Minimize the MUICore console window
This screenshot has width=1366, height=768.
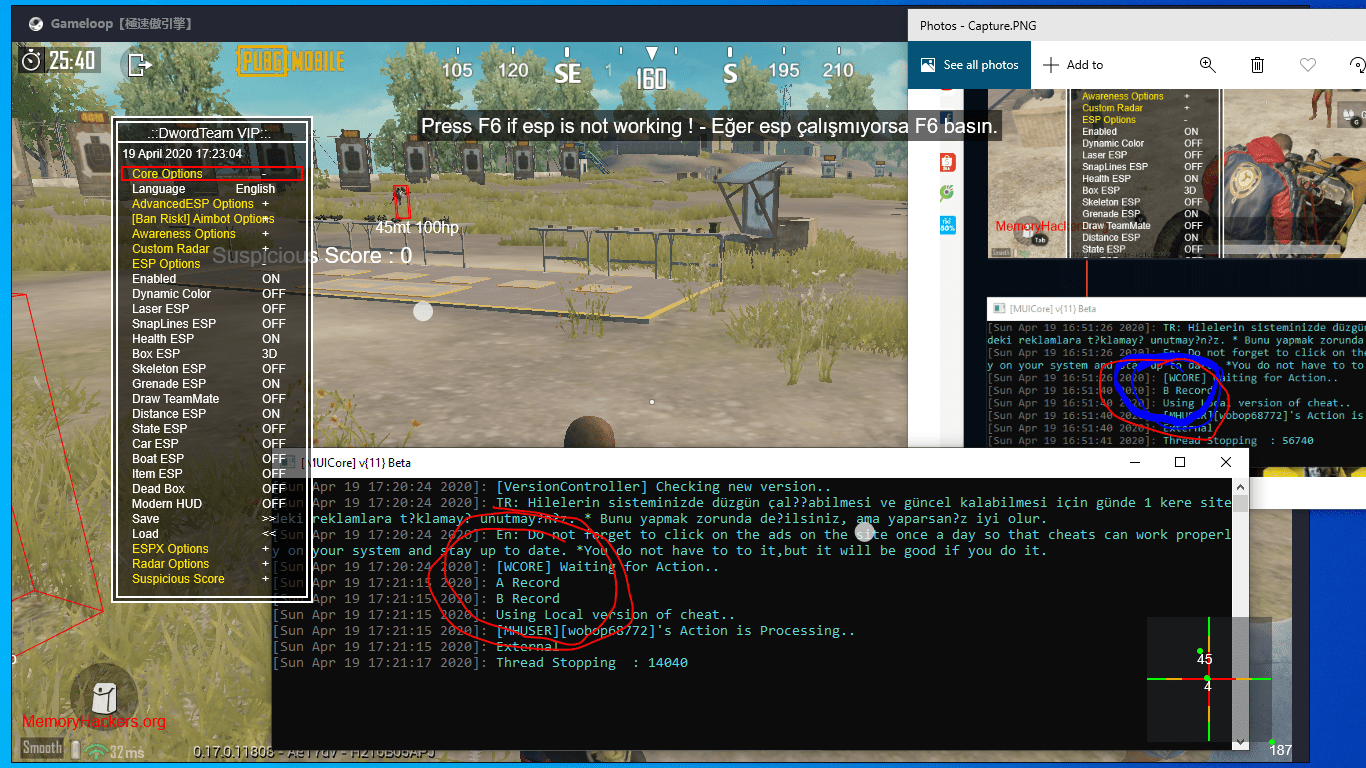tap(1134, 462)
